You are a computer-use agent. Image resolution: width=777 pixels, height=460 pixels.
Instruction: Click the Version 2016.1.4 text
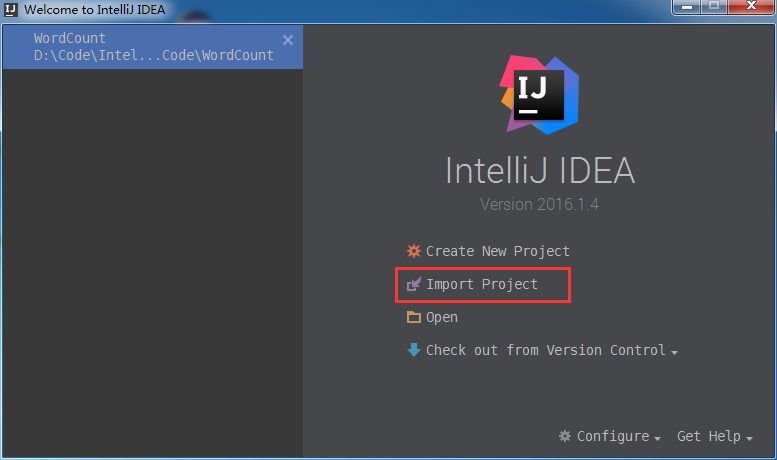[x=540, y=204]
